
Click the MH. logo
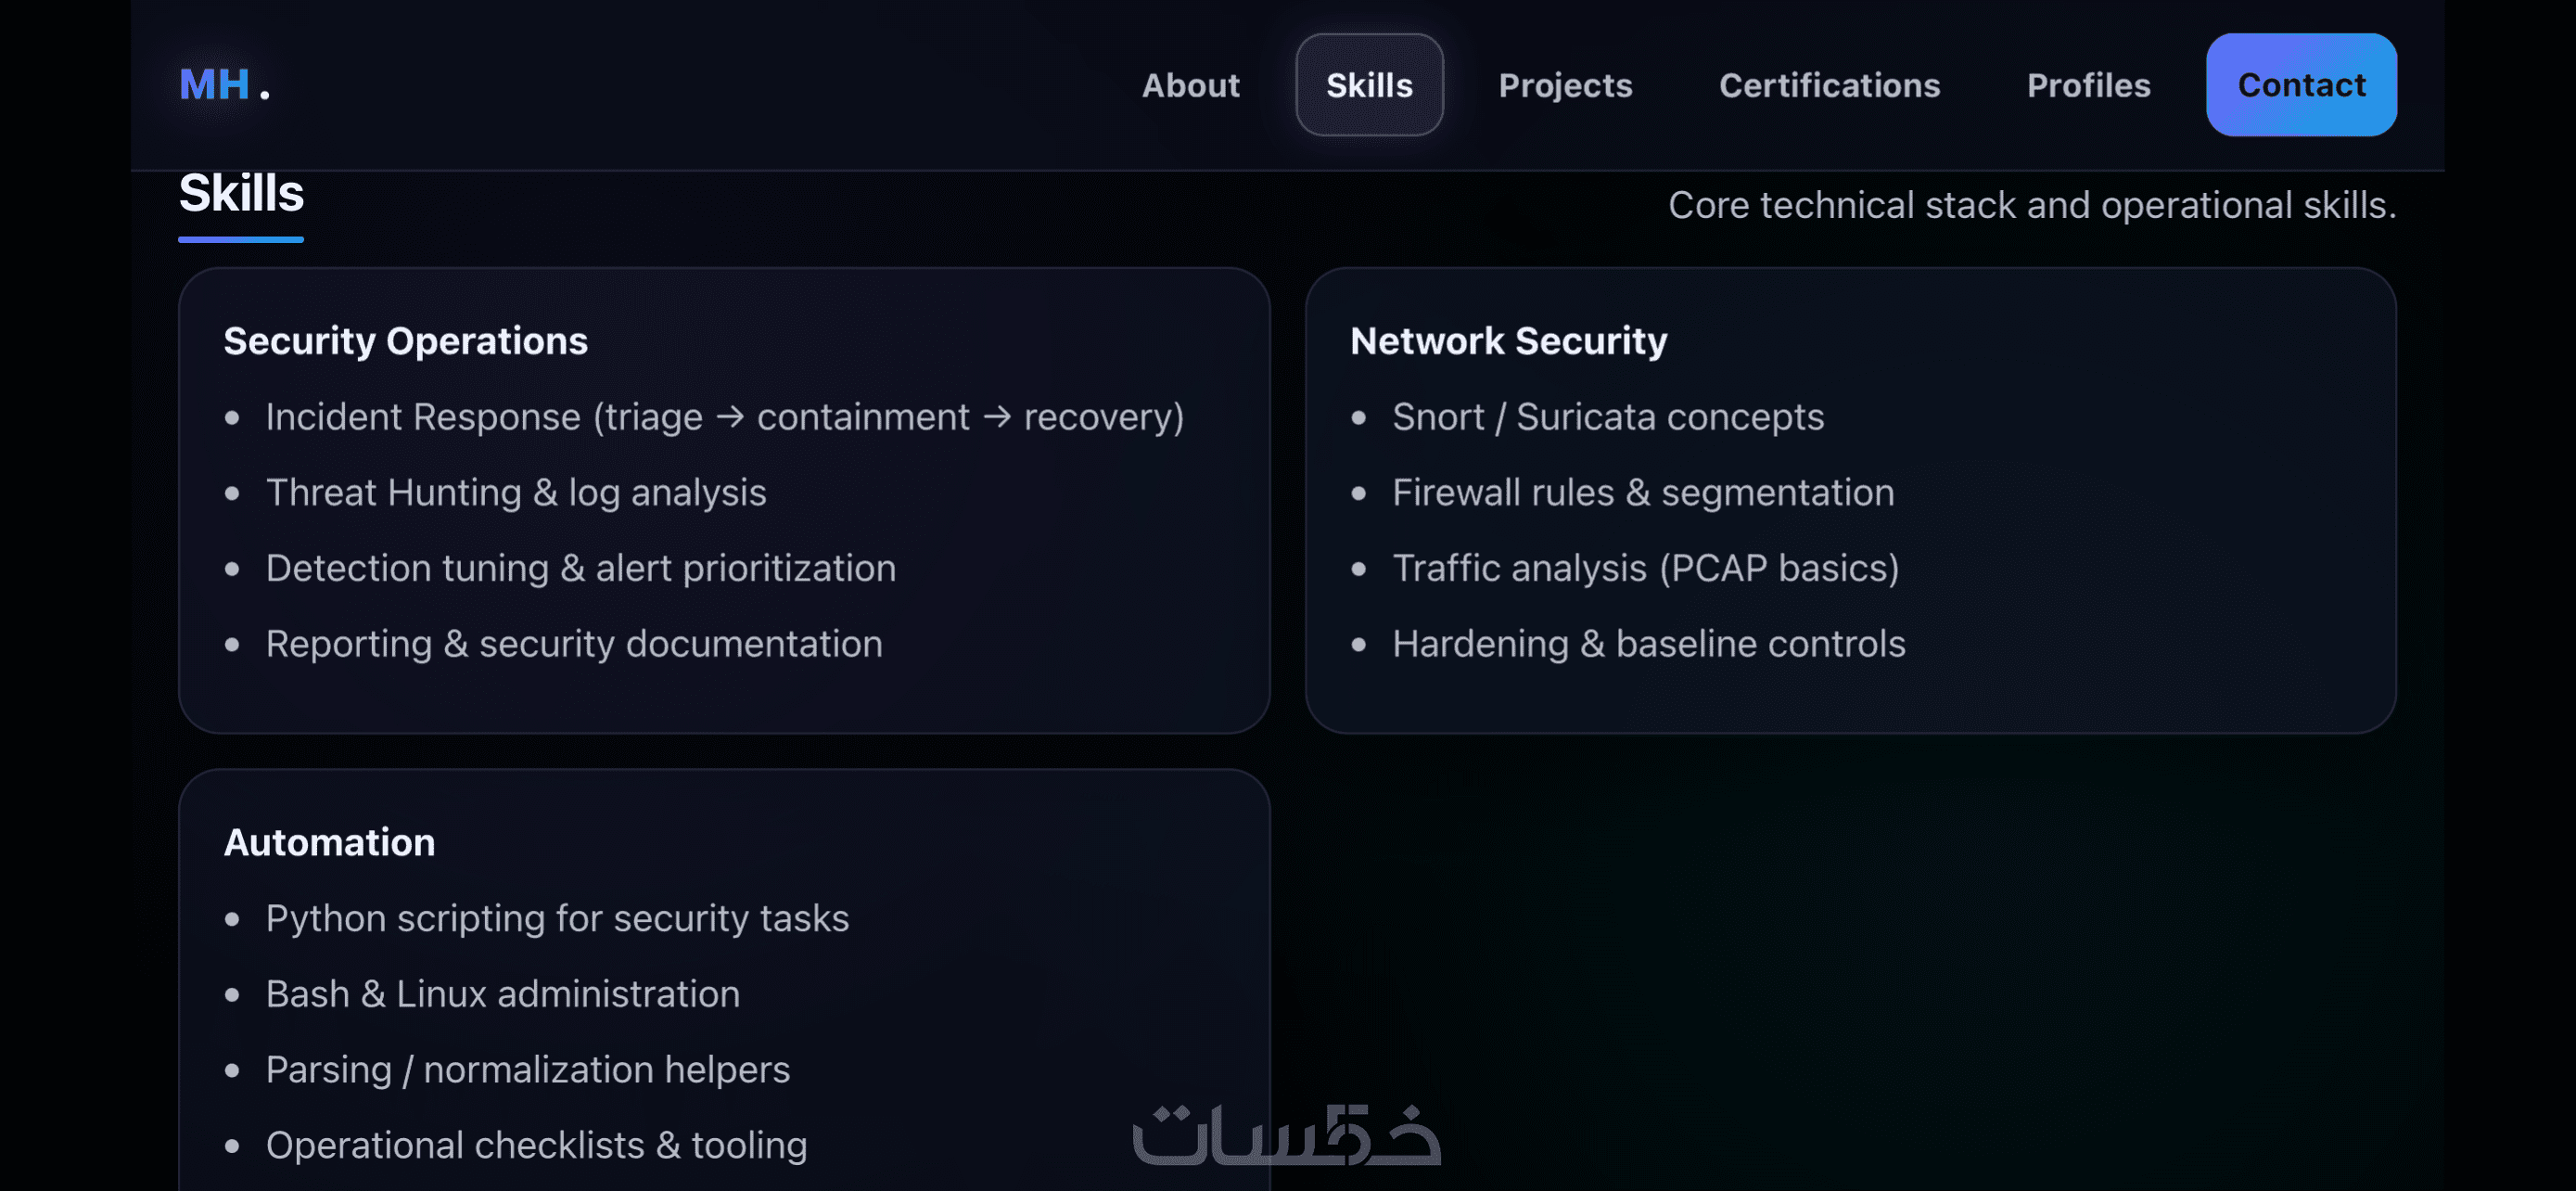pyautogui.click(x=223, y=85)
